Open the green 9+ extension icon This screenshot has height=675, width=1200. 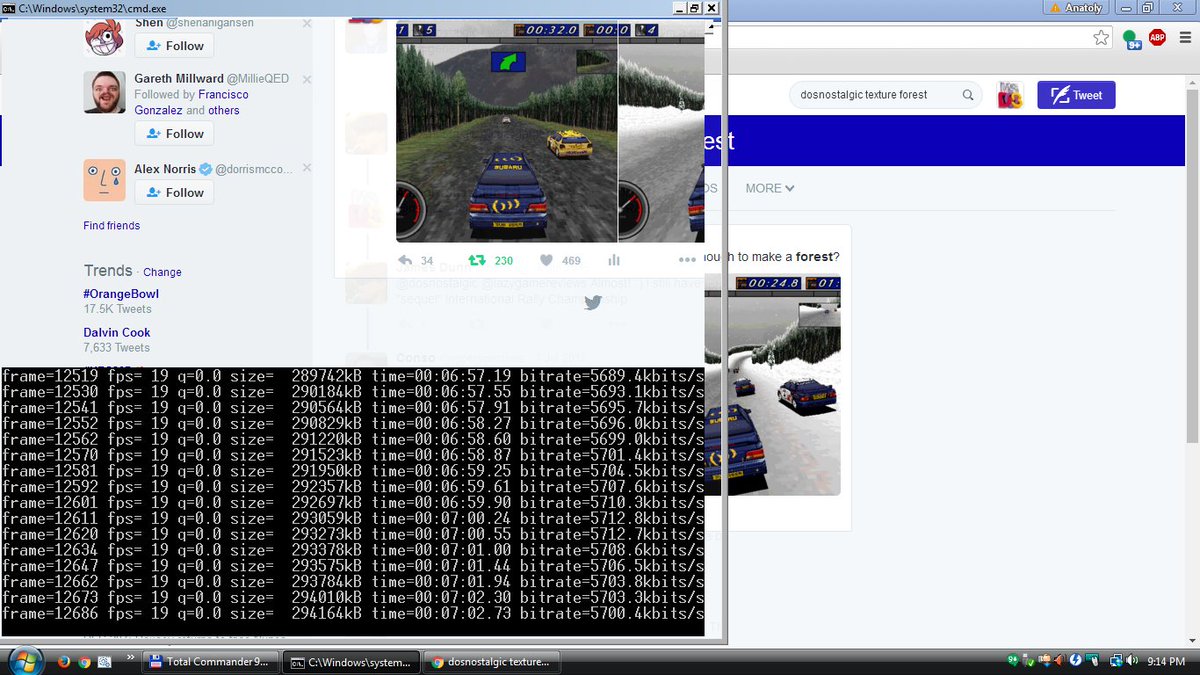pos(1132,38)
